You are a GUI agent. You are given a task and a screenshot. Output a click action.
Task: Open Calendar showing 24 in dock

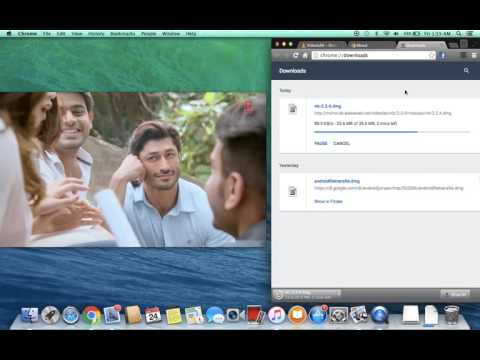(153, 315)
